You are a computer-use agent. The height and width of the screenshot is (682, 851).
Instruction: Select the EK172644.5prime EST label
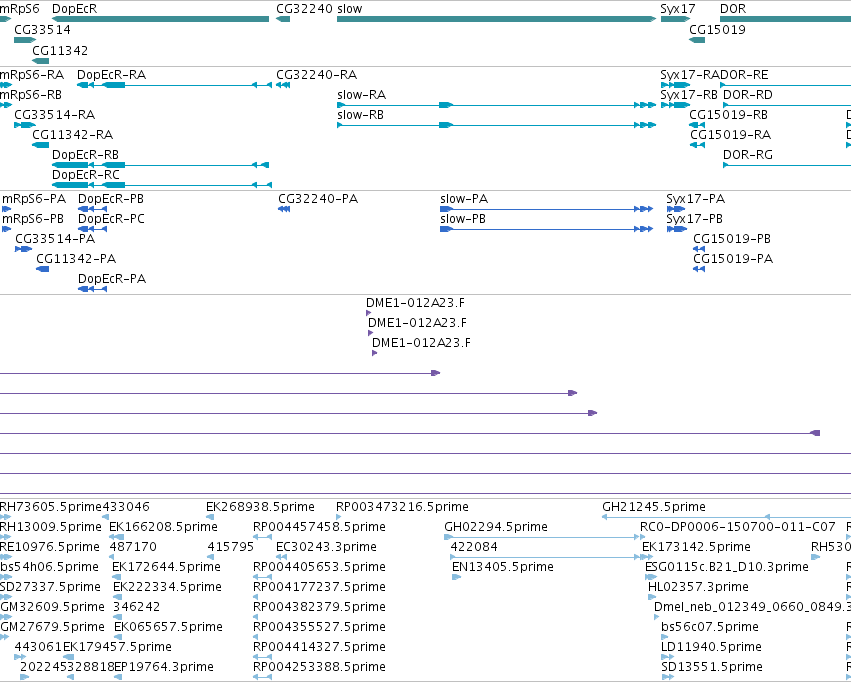coord(166,567)
